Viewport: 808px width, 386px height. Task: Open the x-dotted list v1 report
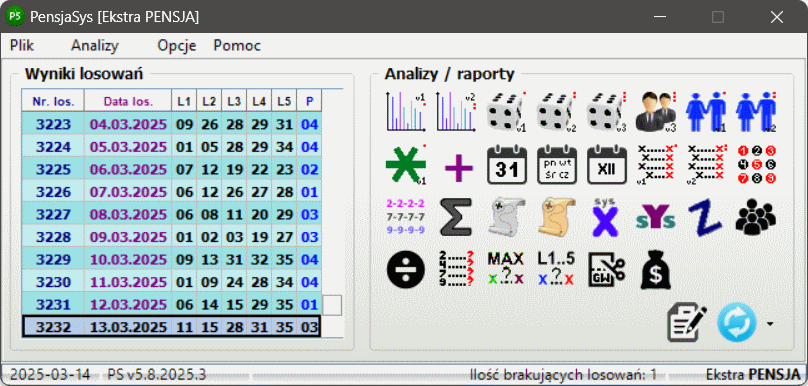656,165
